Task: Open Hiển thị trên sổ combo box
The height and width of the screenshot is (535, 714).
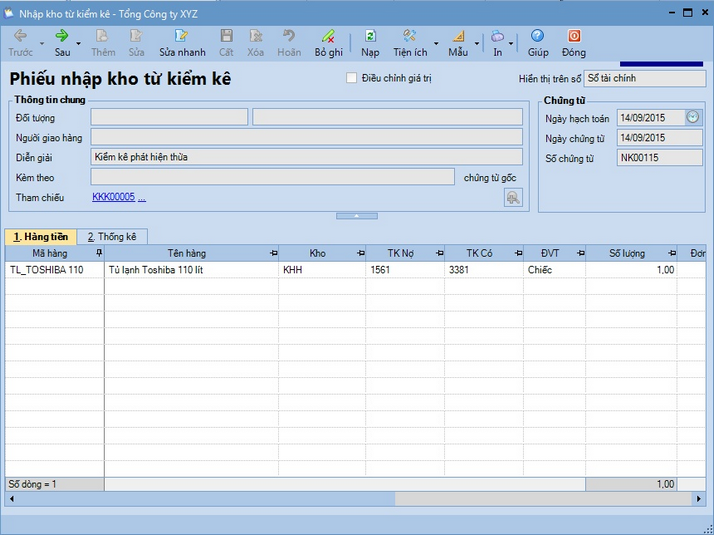Action: click(644, 78)
